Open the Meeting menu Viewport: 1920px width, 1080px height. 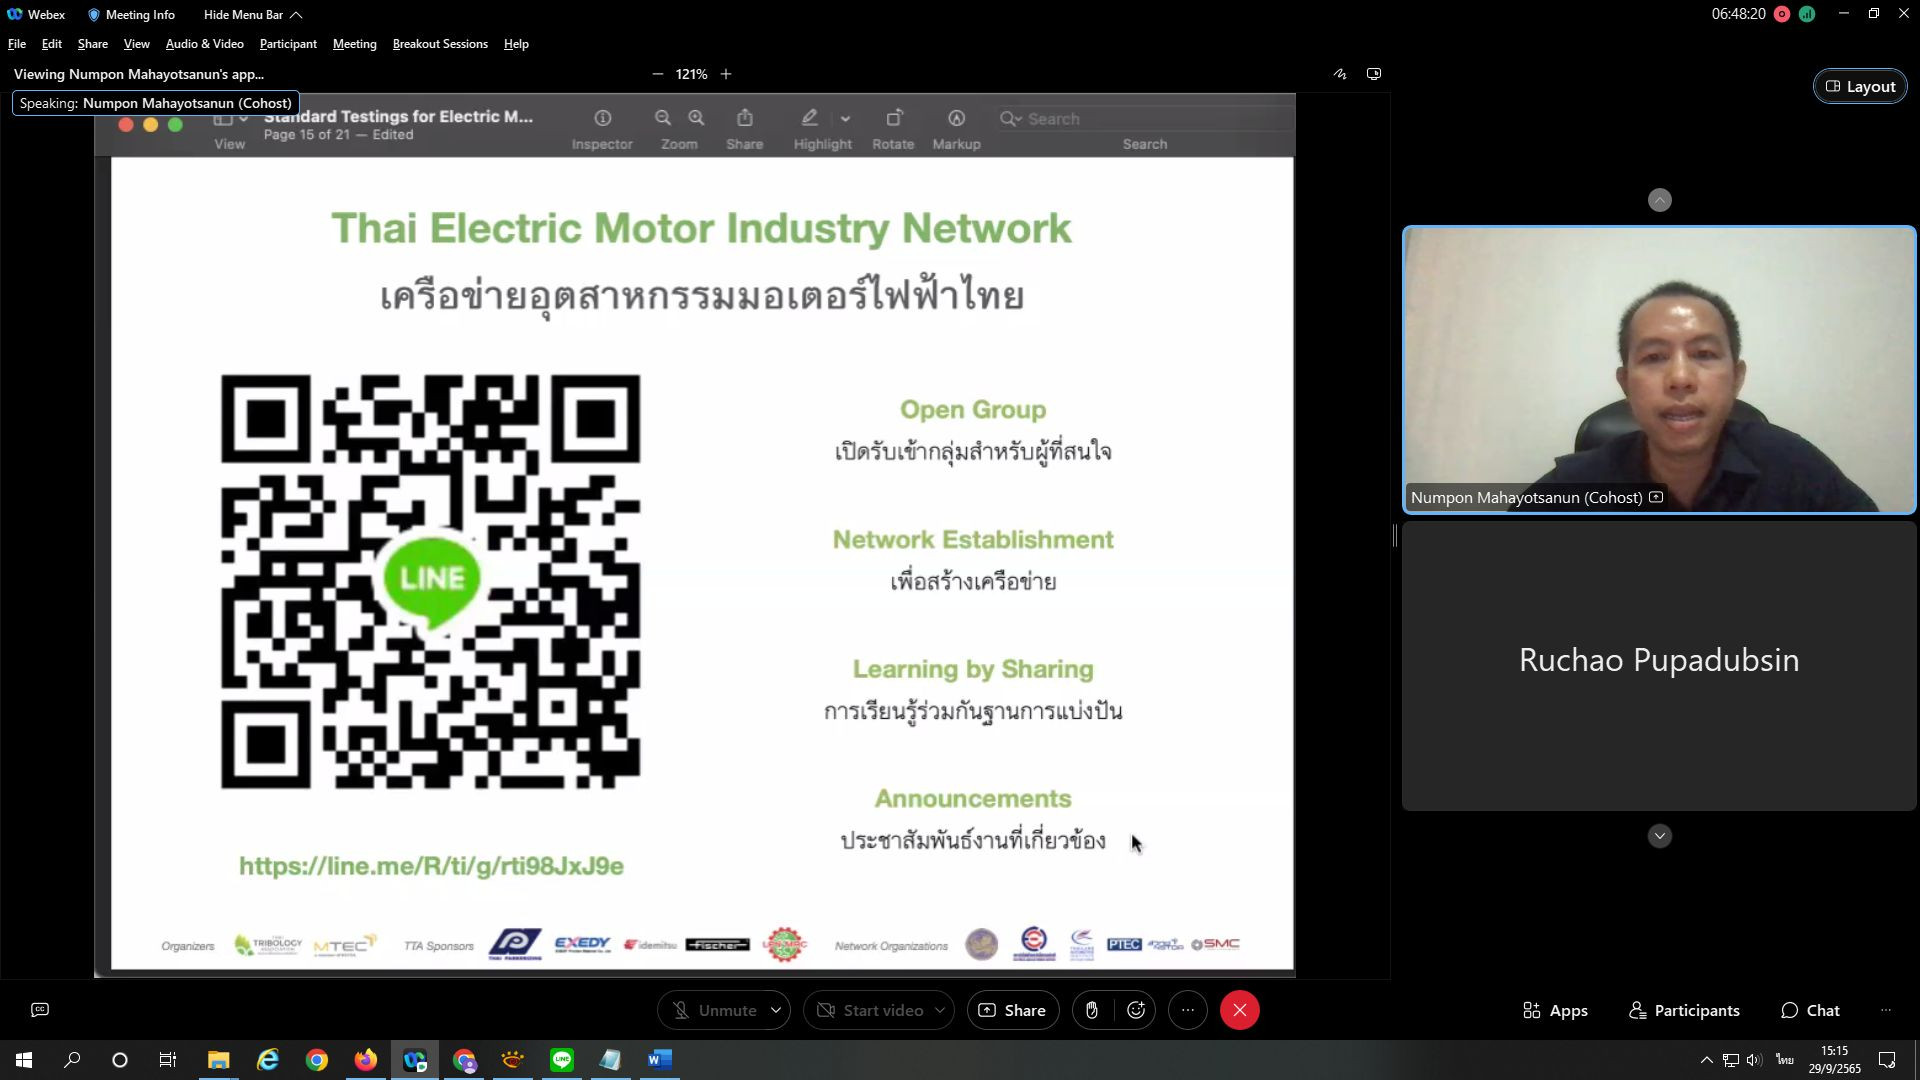pos(355,44)
